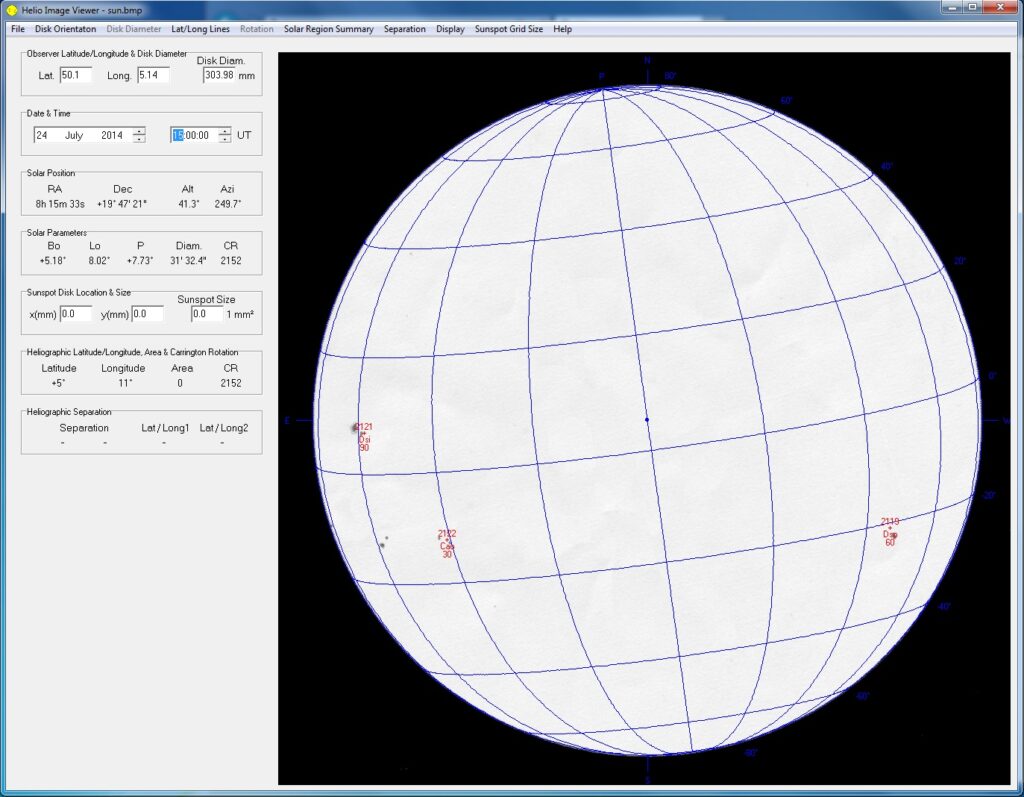This screenshot has height=797, width=1024.
Task: Decrease the time with the down arrow
Action: 225,139
